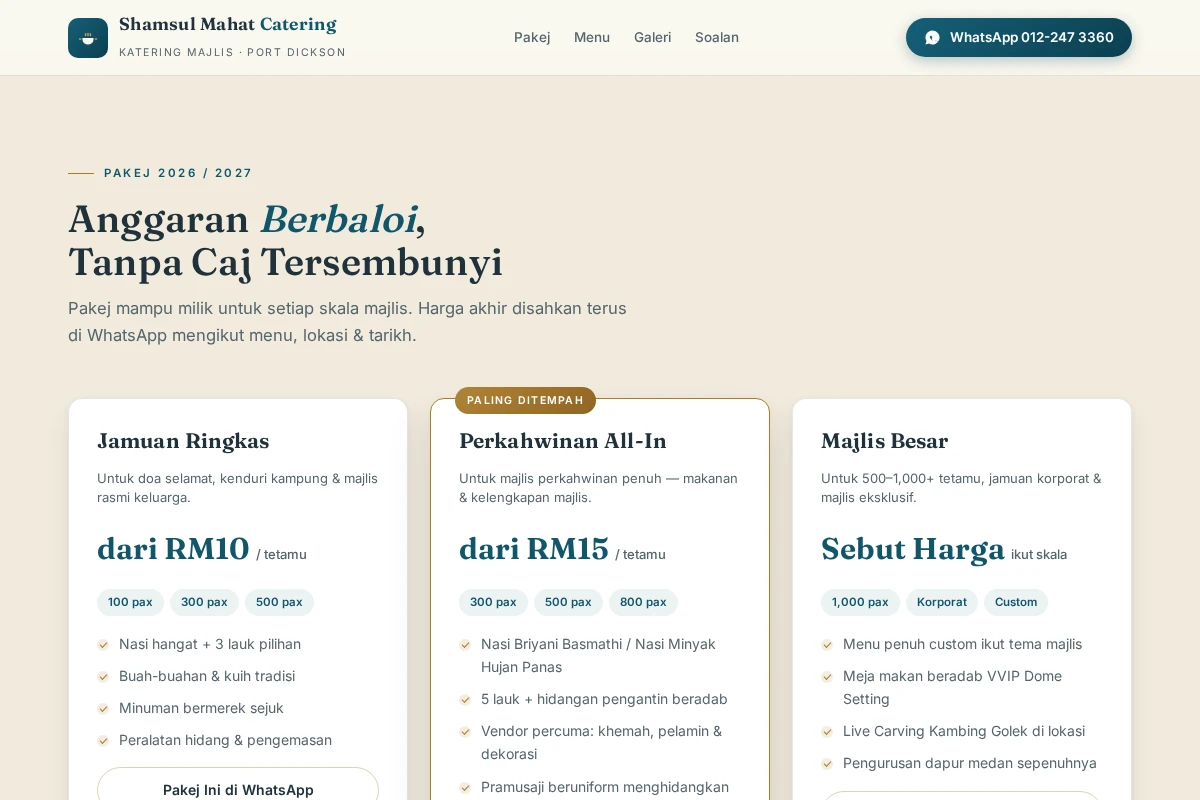Click the PAKEJ 2026 / 2027 label
This screenshot has height=800, width=1200.
178,173
